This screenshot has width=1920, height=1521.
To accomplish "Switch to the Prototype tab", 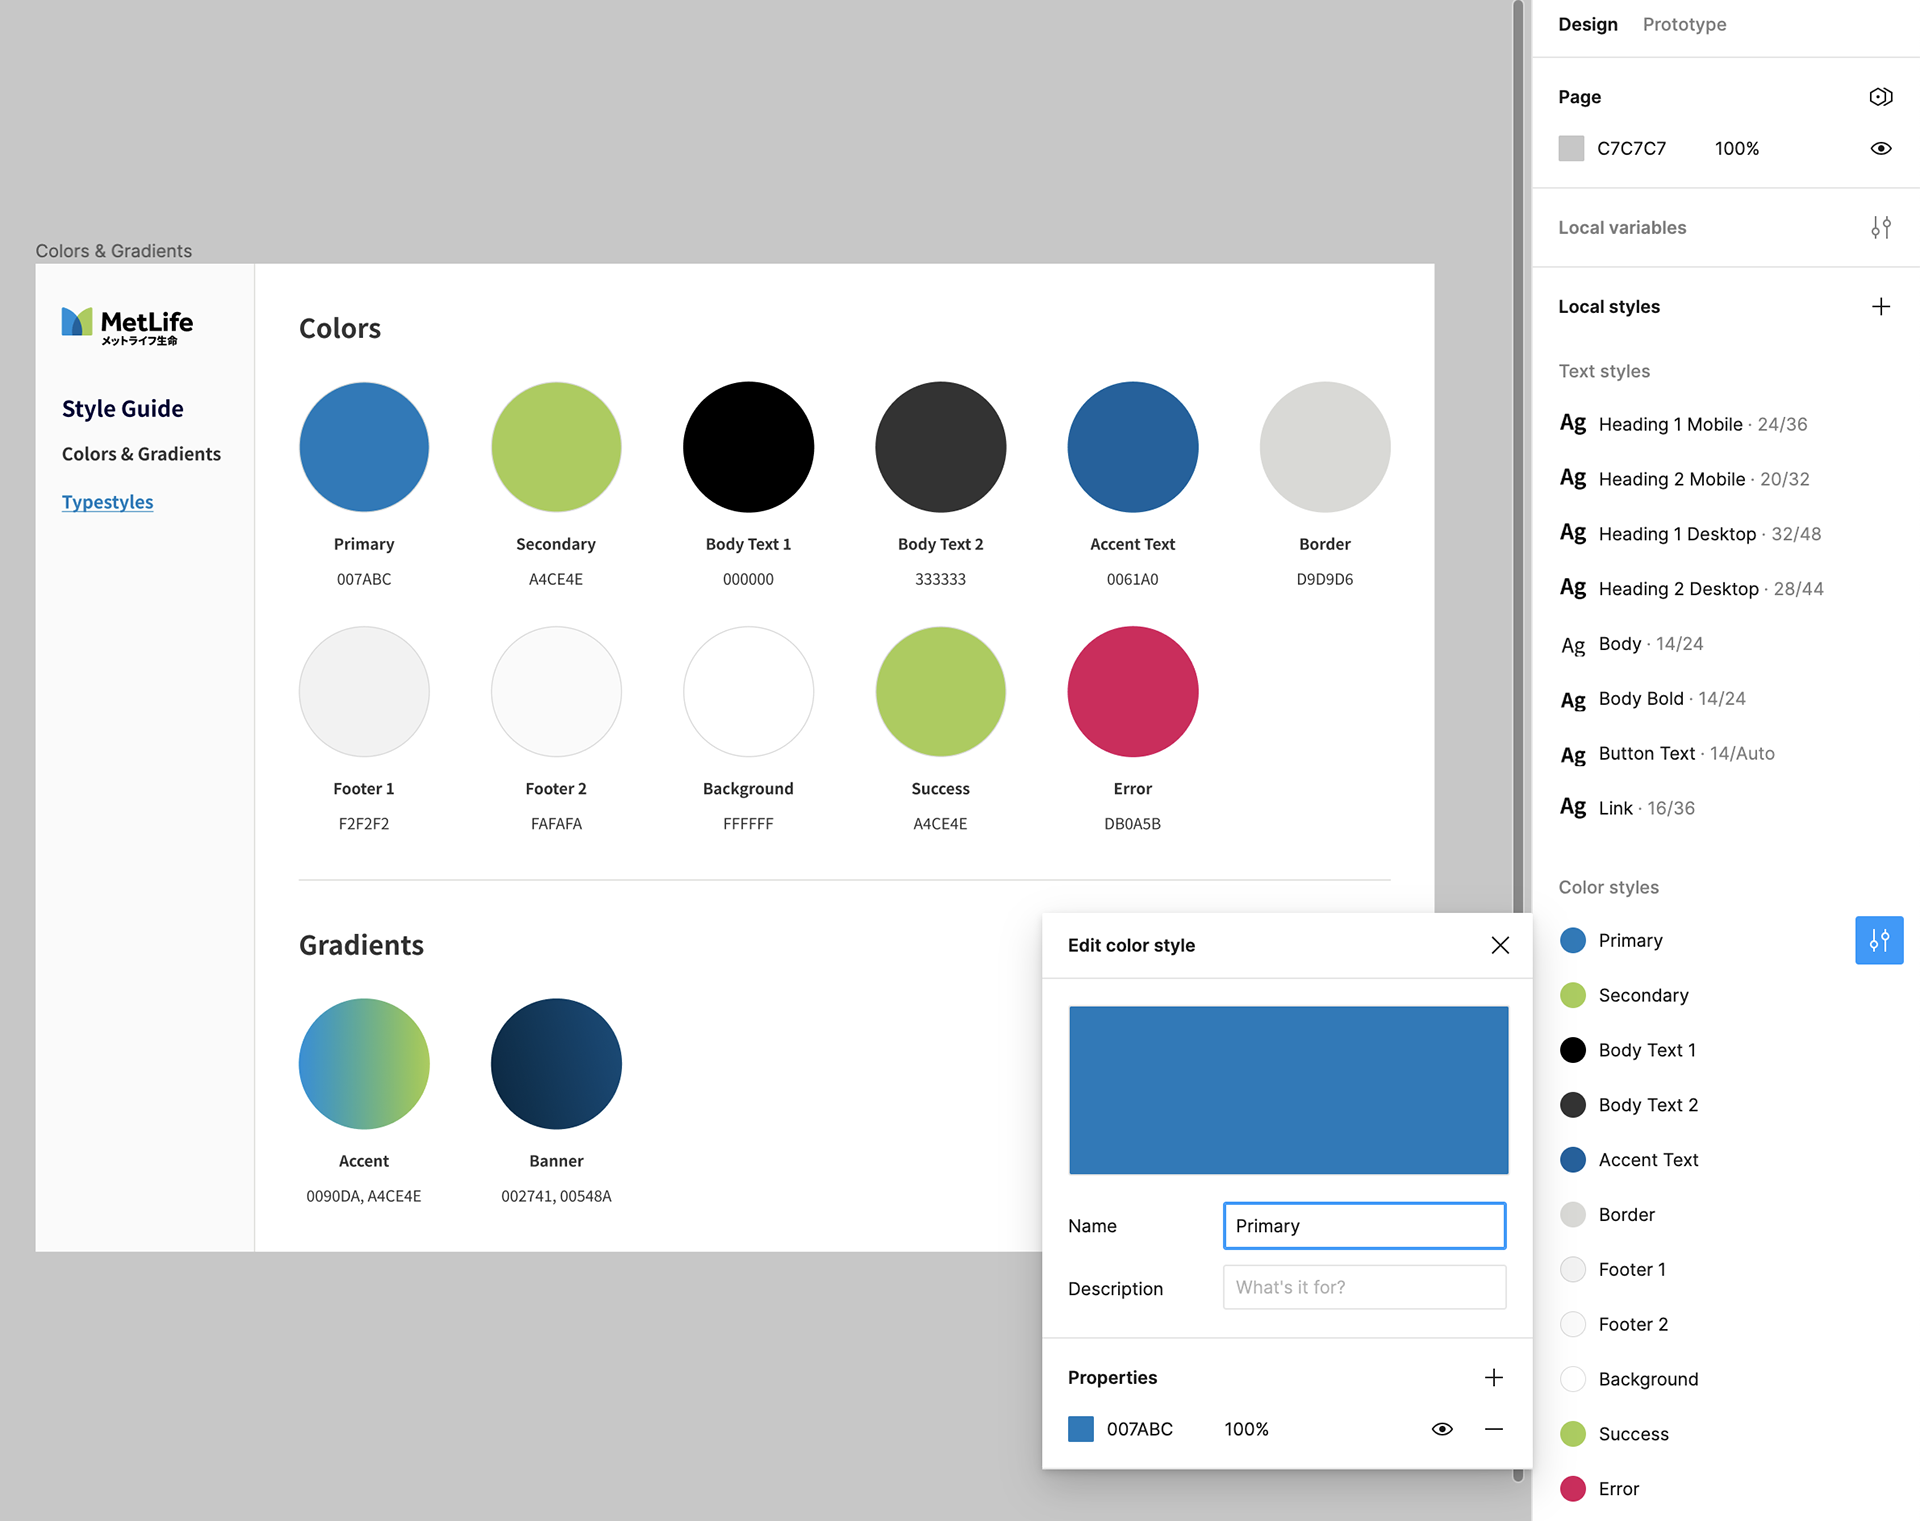I will [x=1684, y=24].
